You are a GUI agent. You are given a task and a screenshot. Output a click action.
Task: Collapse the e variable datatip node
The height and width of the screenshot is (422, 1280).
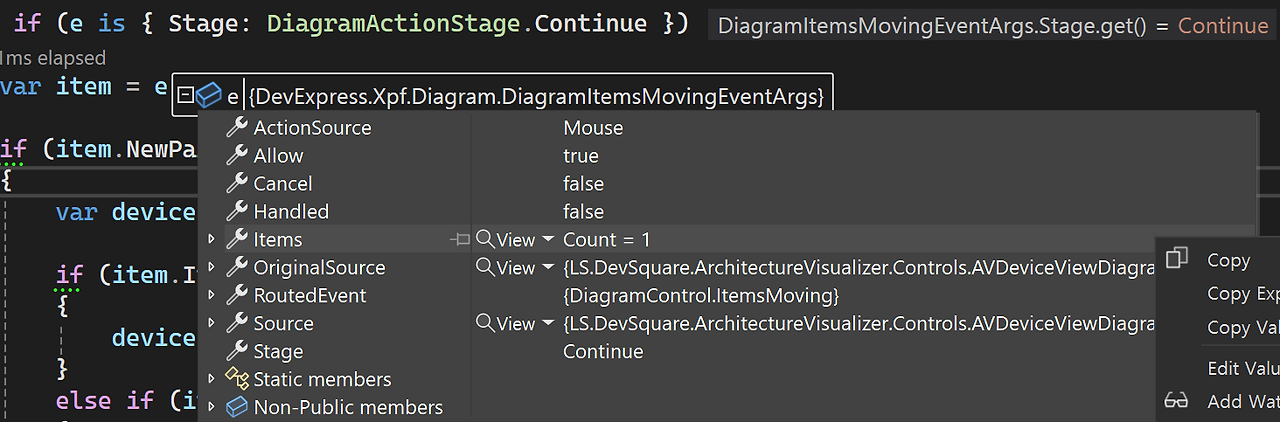coord(185,95)
